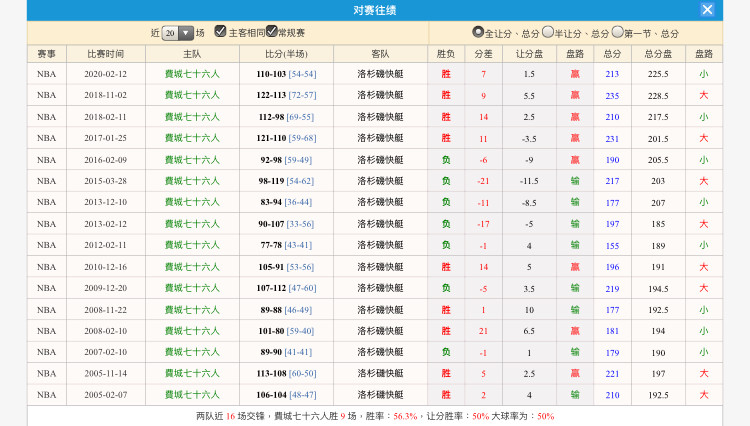Click the 总分盘 column header
750x426 pixels.
[658, 54]
